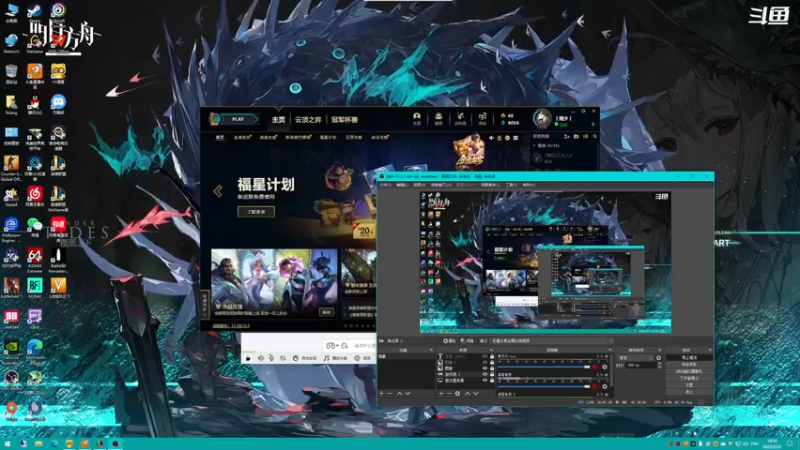Click the search icon in friend list
The width and height of the screenshot is (800, 450).
click(x=595, y=137)
